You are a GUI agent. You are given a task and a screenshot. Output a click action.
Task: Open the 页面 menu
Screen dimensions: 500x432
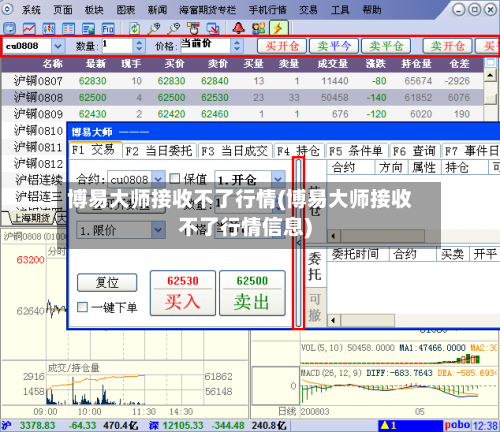tap(63, 10)
